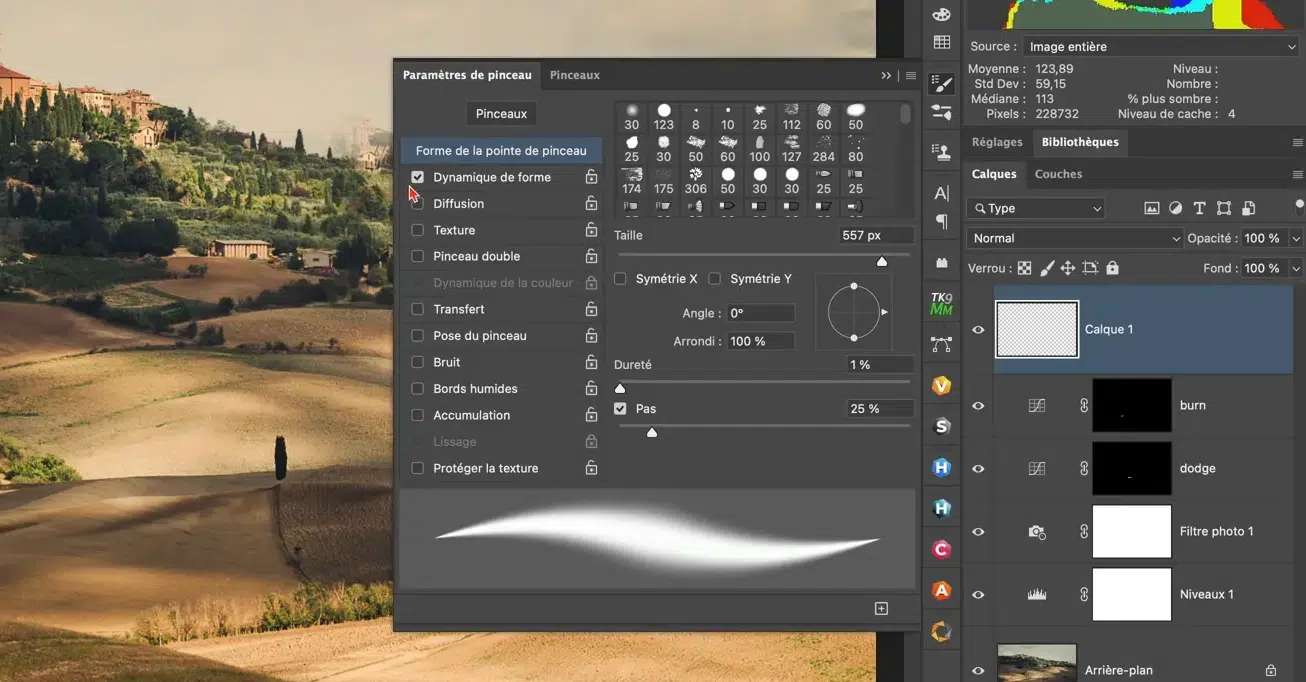Toggle lock icon next to Dynamique de forme
1306x682 pixels.
591,177
